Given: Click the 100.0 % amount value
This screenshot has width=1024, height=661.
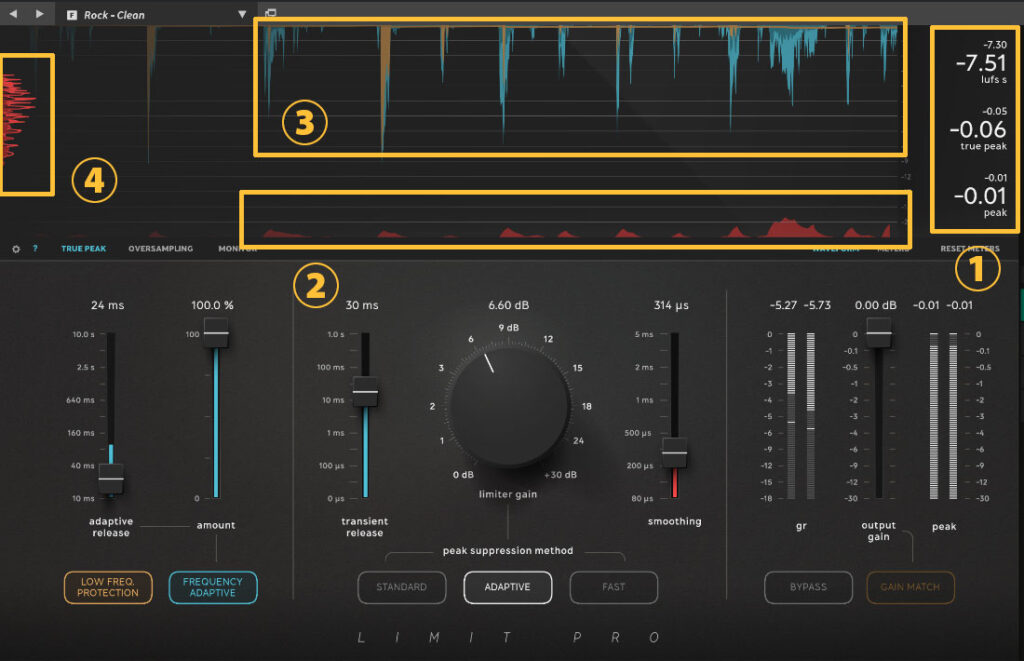Looking at the screenshot, I should pos(212,305).
